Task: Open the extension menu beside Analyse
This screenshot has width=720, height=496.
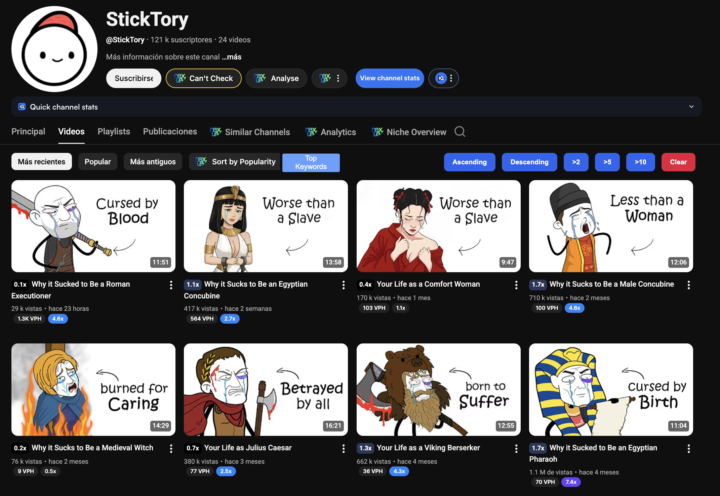Action: point(329,78)
